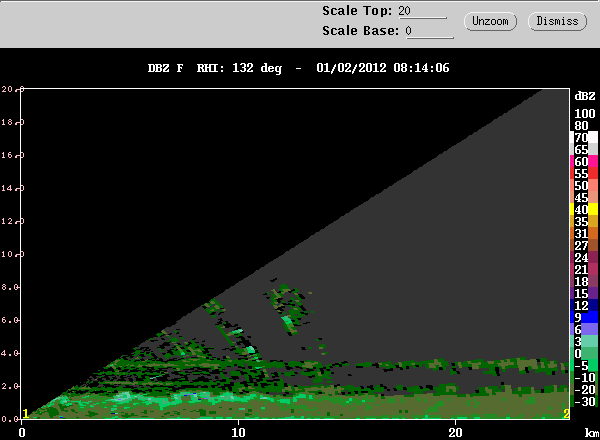Click the 20 km x-axis label
Image resolution: width=600 pixels, height=440 pixels.
click(x=455, y=433)
